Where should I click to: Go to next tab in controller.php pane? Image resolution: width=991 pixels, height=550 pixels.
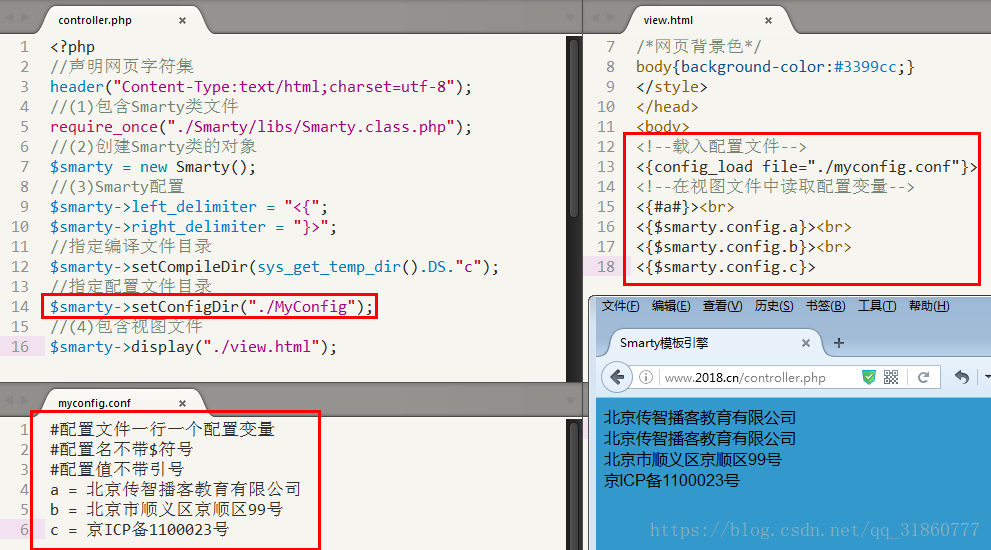click(x=25, y=18)
